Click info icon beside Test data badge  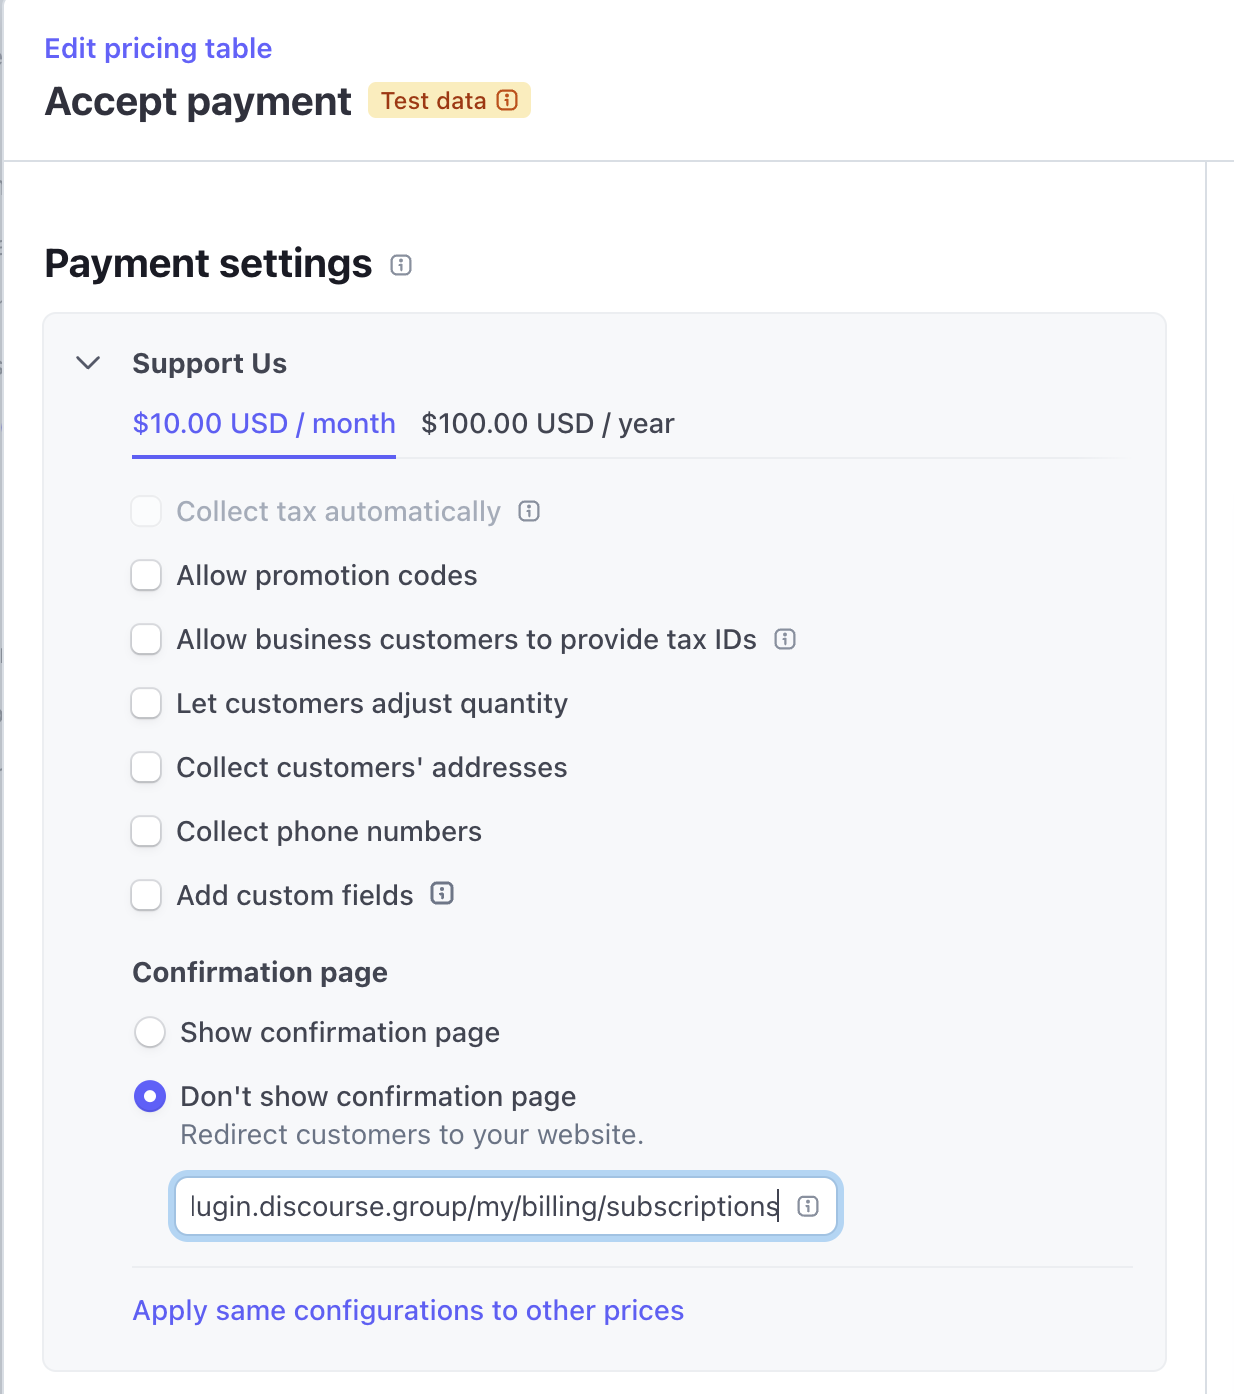click(508, 100)
